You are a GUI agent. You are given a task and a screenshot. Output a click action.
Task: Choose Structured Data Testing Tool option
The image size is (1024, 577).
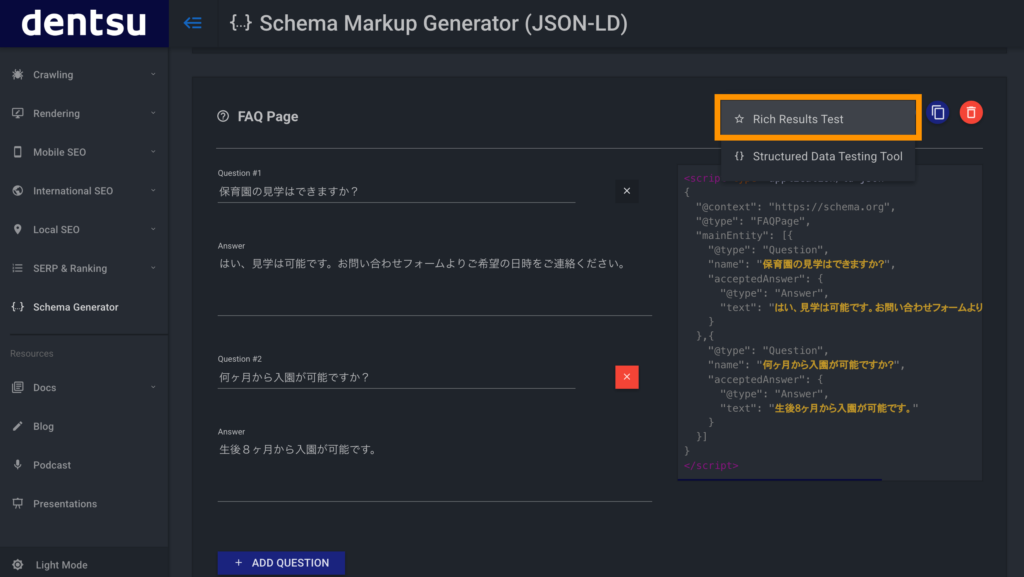818,157
